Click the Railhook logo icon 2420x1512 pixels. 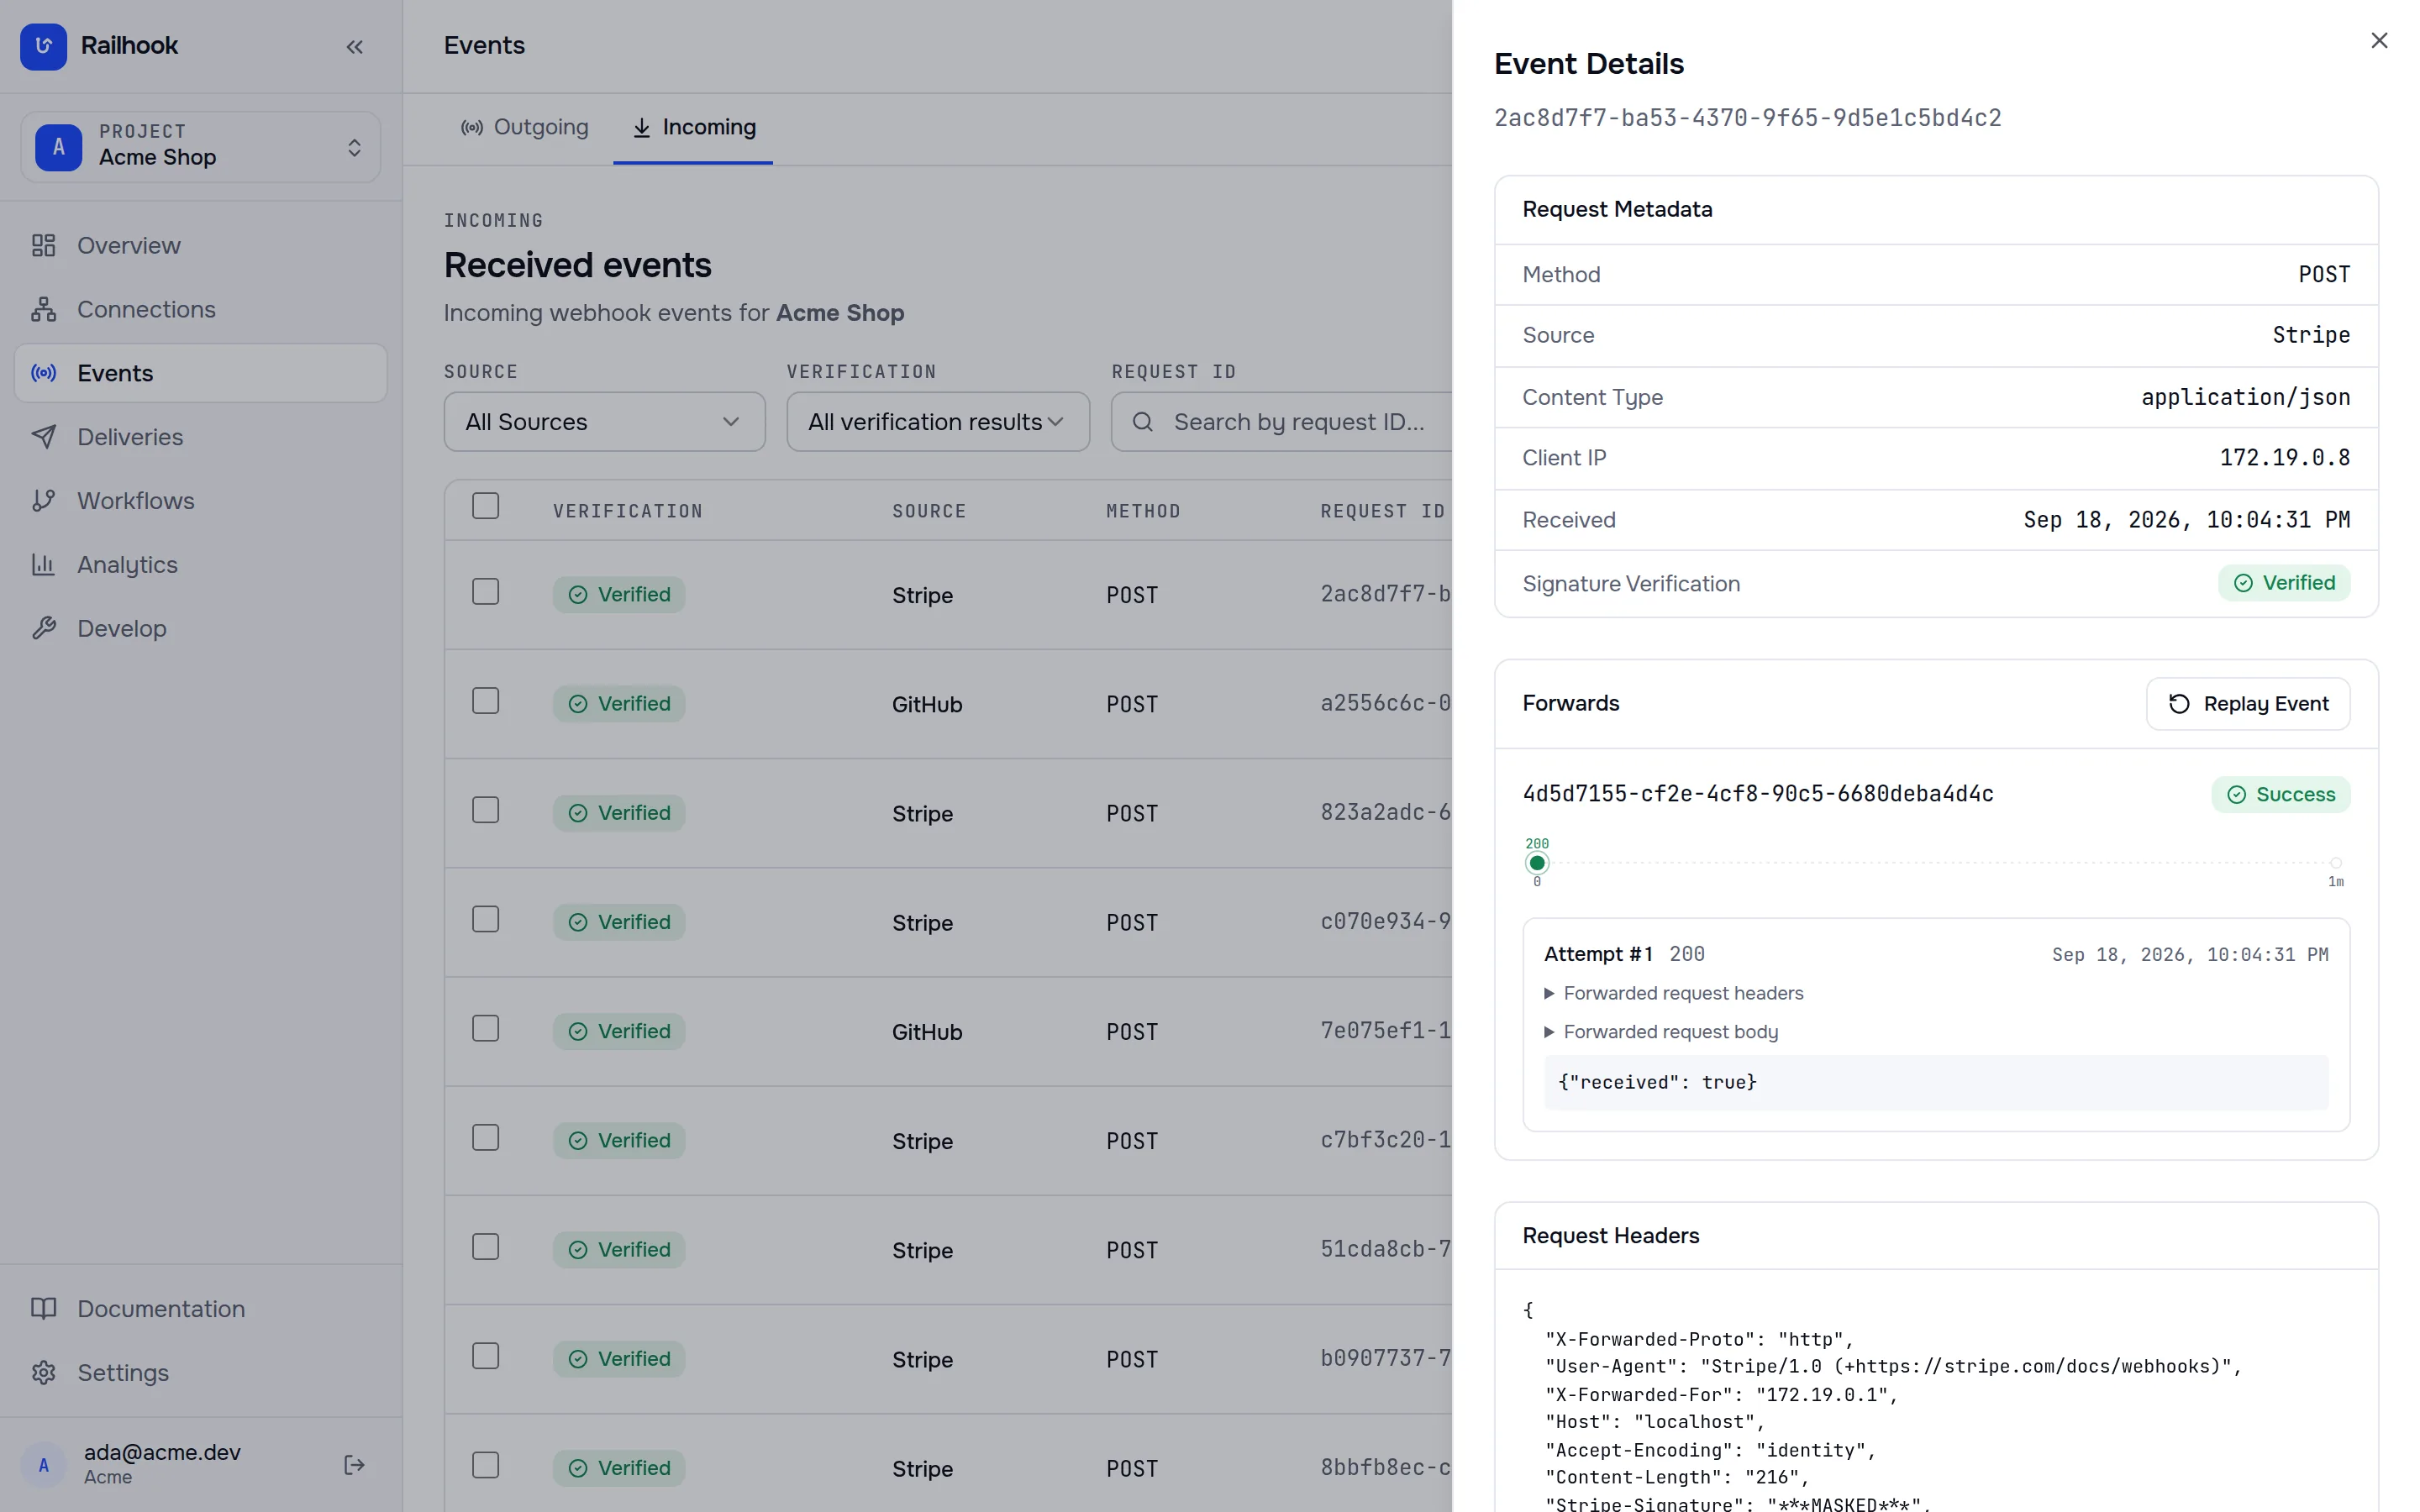43,46
